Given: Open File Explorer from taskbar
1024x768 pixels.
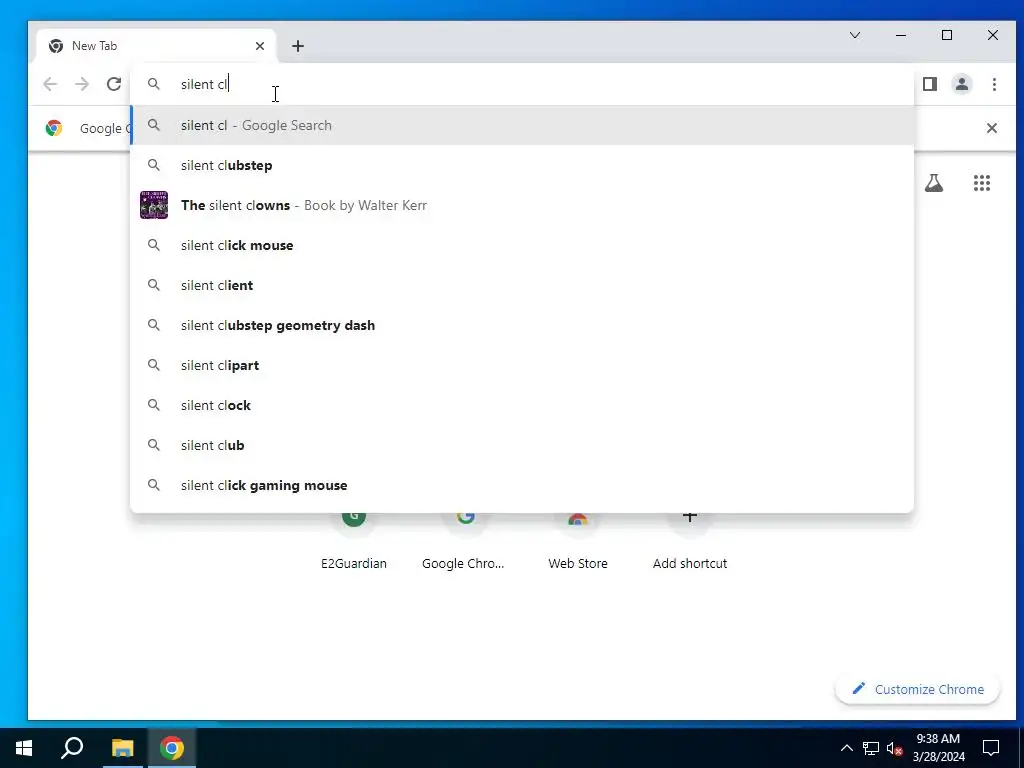Looking at the screenshot, I should point(122,748).
